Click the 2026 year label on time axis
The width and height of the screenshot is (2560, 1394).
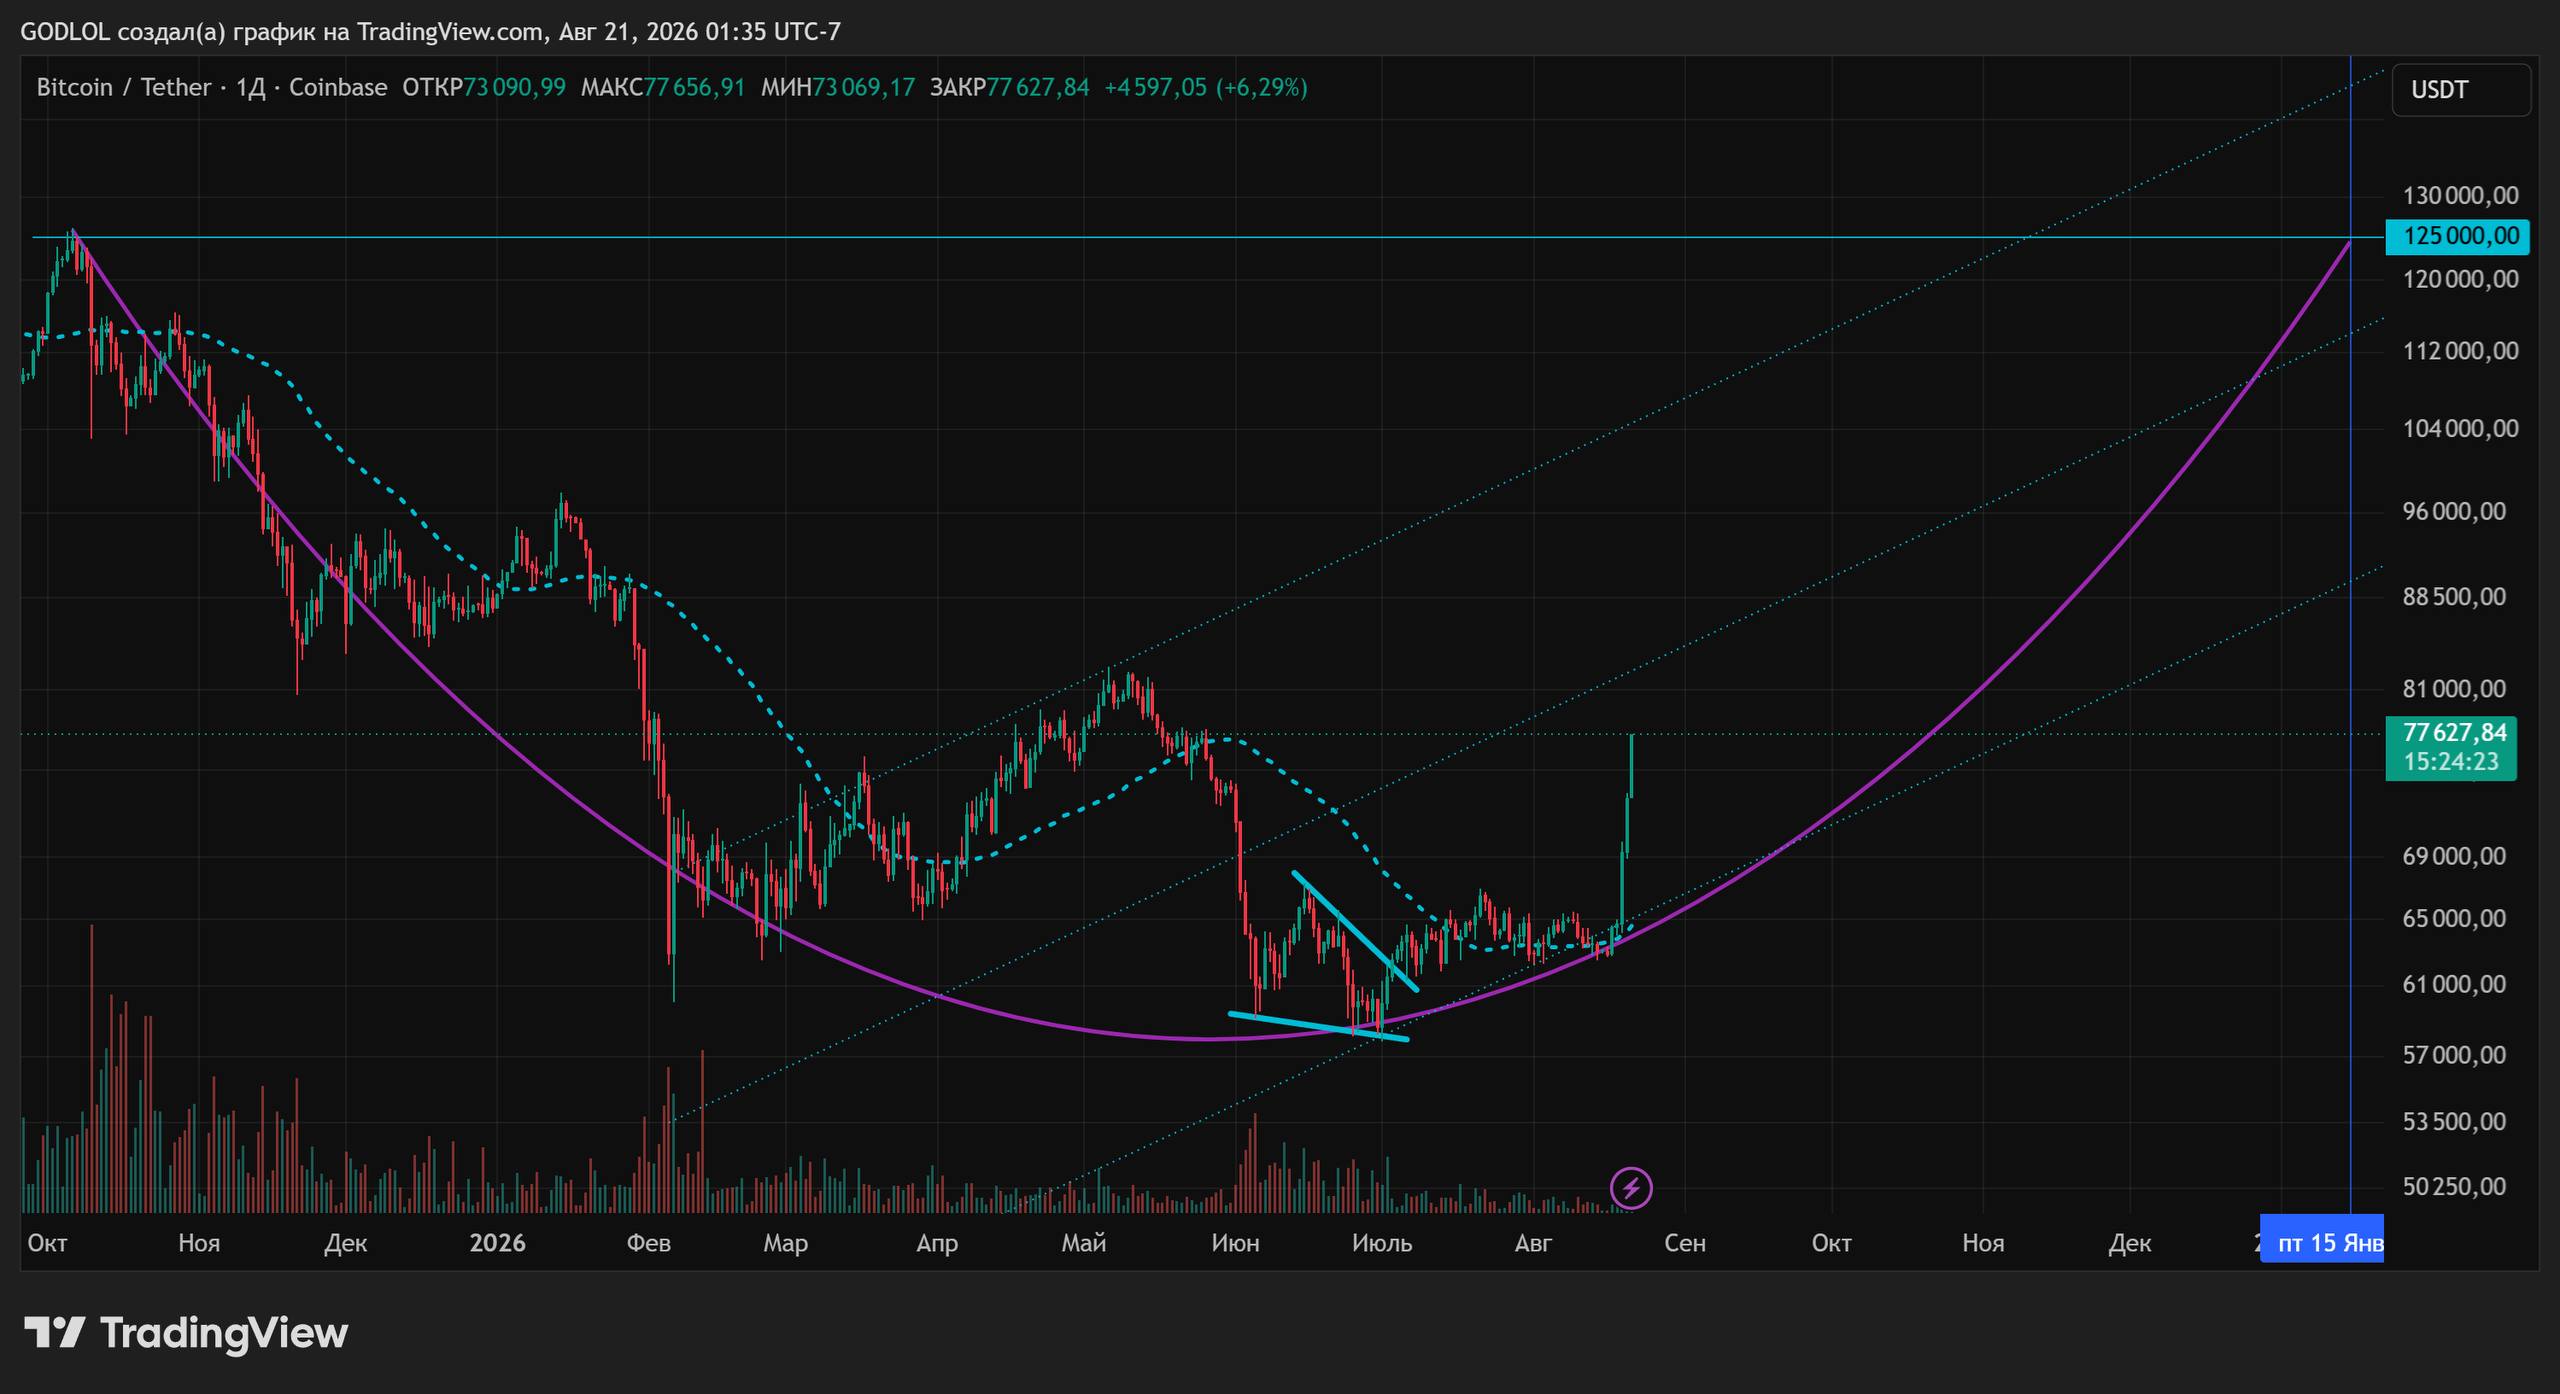tap(498, 1243)
